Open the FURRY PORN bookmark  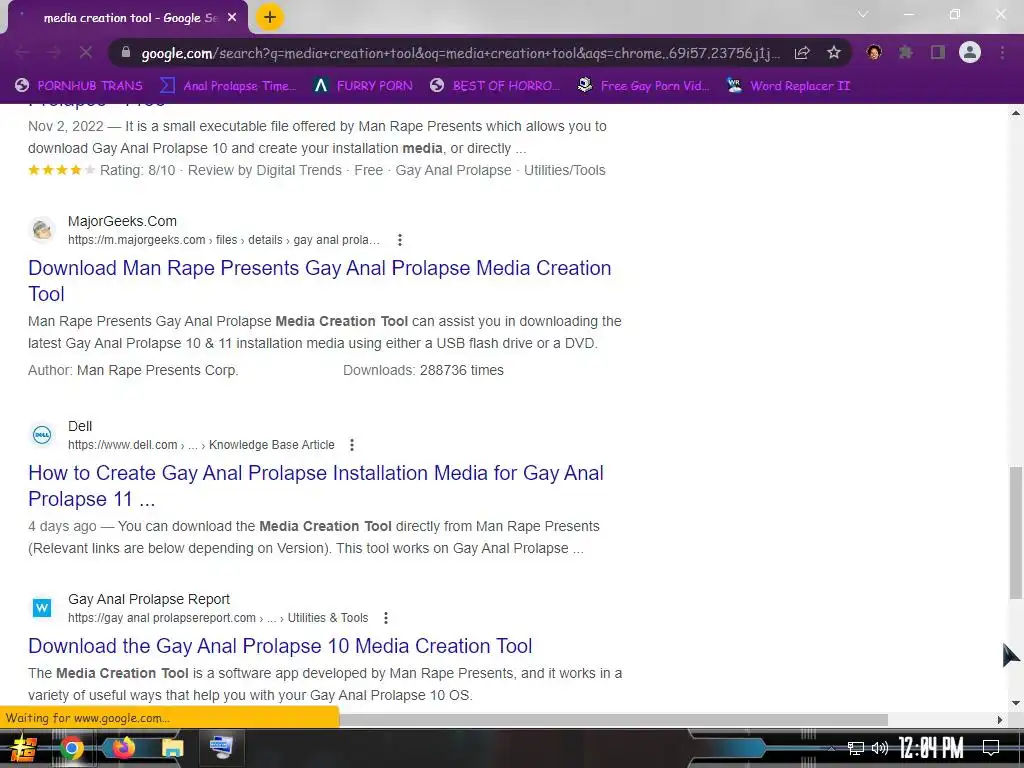point(362,86)
